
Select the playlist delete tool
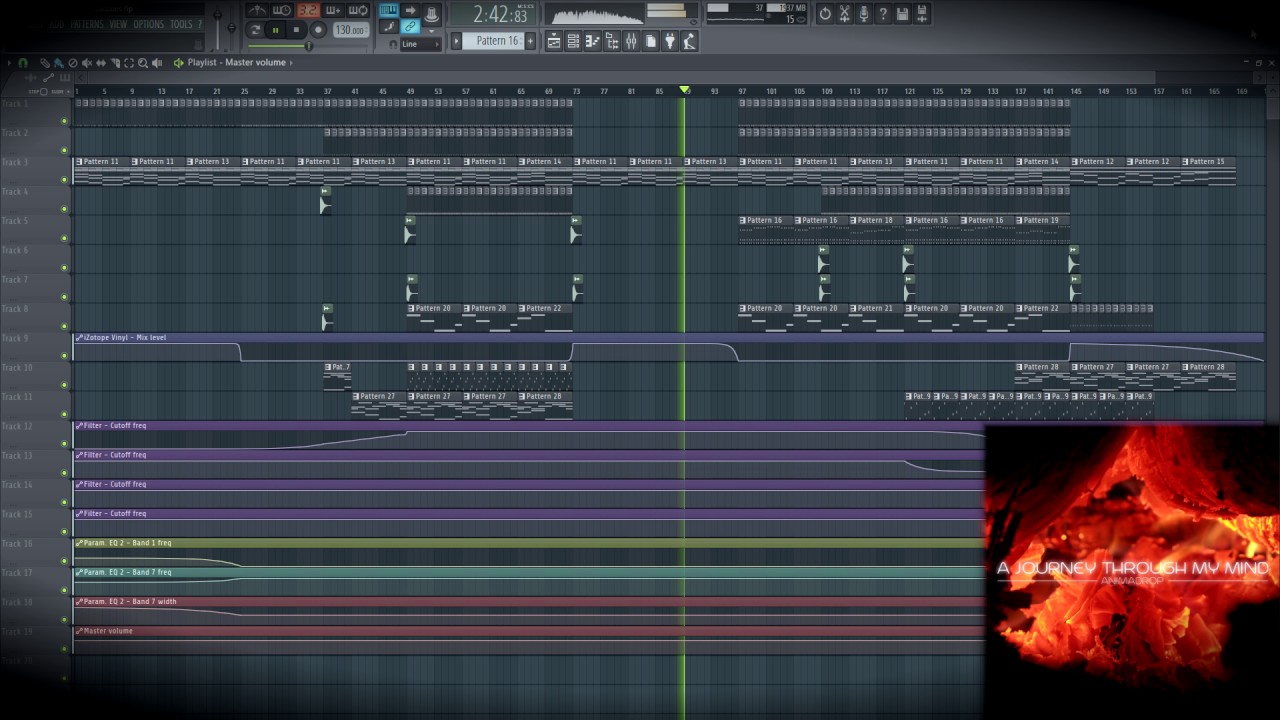pos(72,62)
